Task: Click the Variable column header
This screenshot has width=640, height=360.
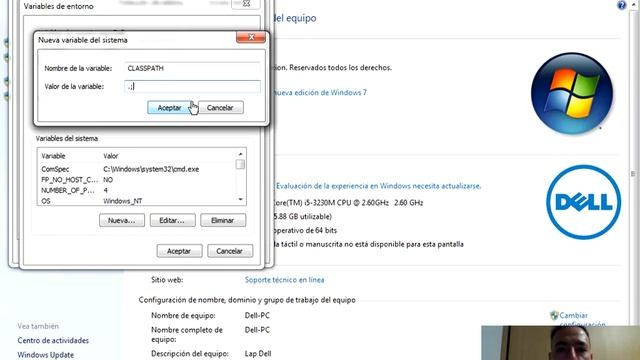Action: pyautogui.click(x=69, y=156)
